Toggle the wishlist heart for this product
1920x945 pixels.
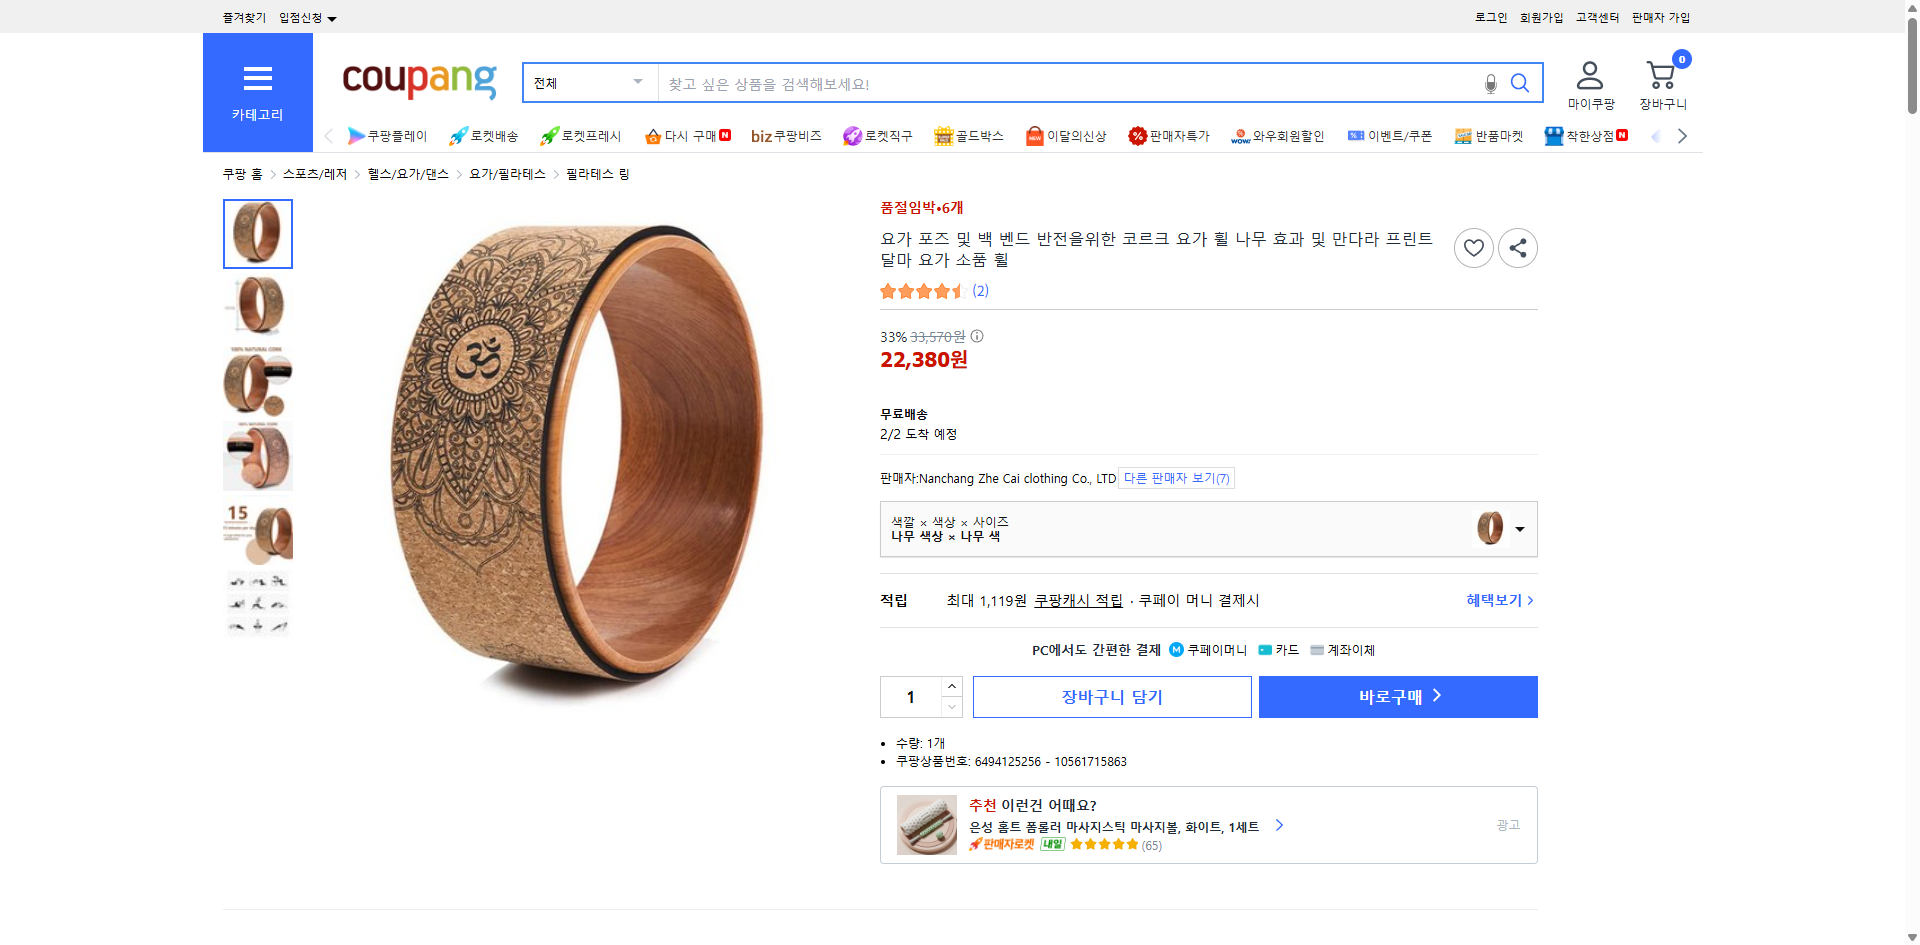click(x=1473, y=247)
